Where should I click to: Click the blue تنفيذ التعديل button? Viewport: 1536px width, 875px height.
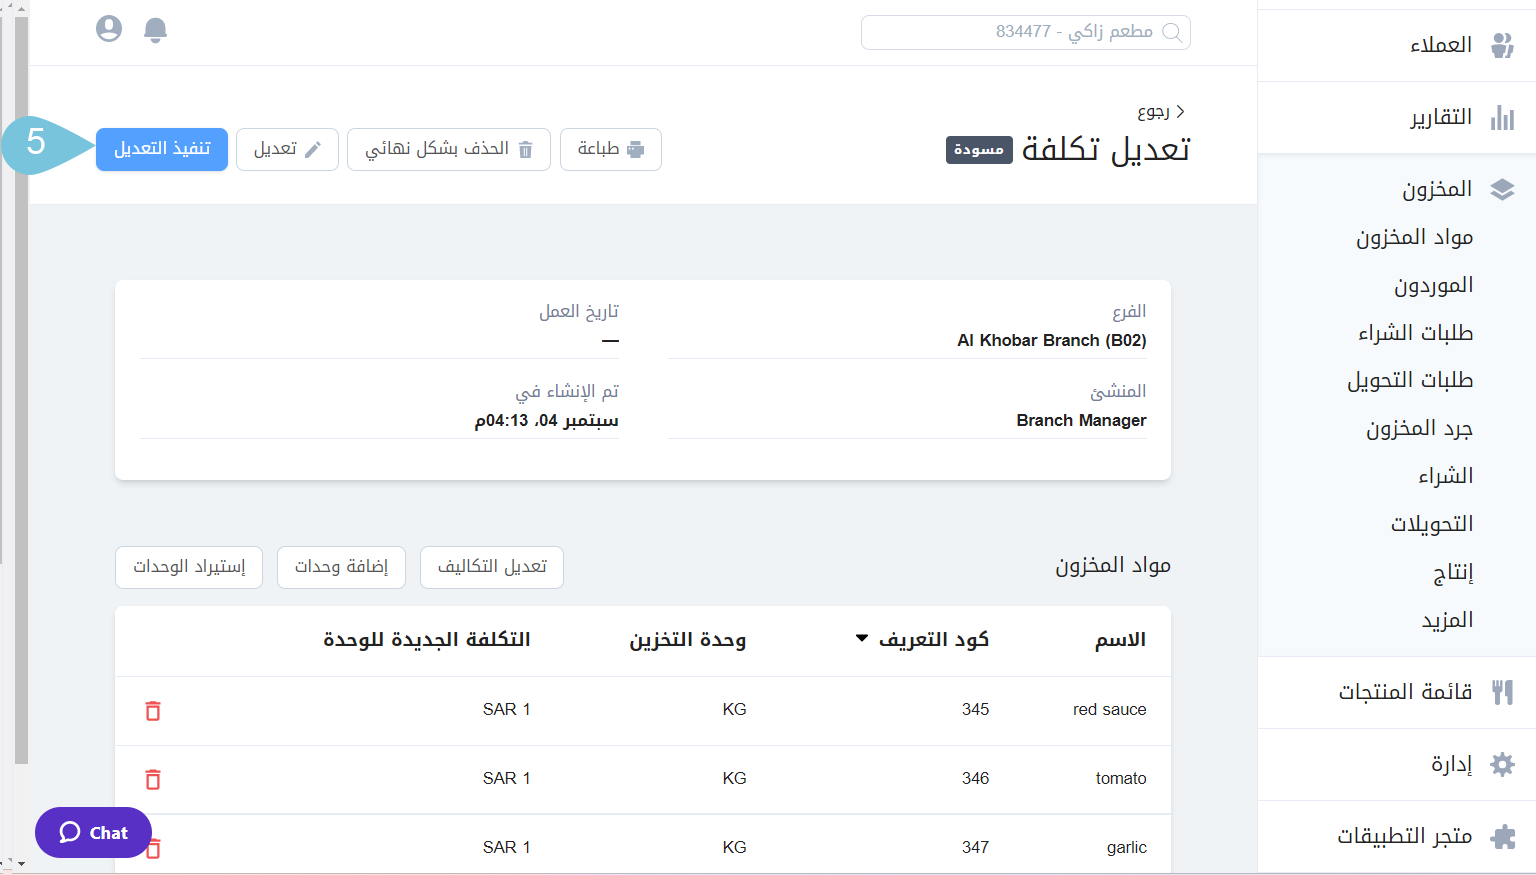click(x=162, y=150)
